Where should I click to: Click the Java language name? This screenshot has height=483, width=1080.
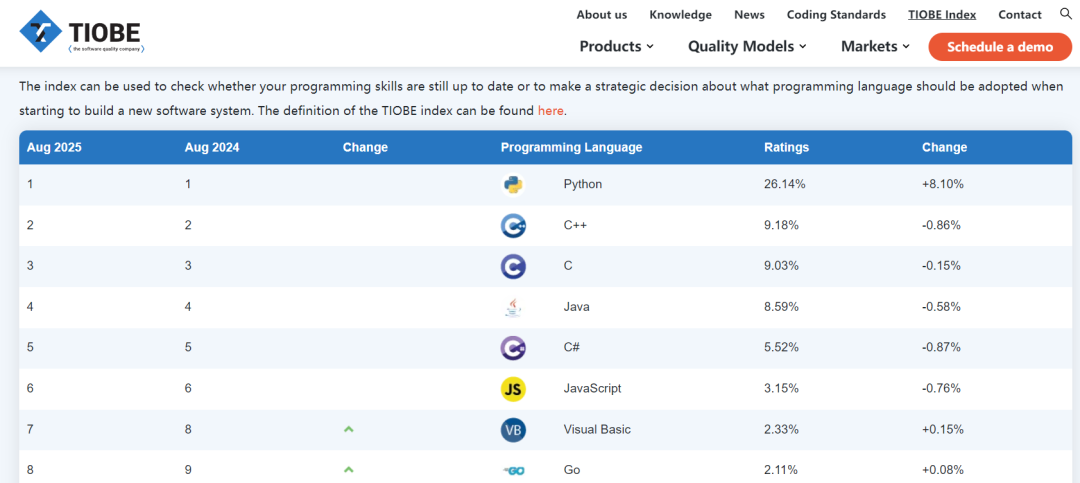577,307
